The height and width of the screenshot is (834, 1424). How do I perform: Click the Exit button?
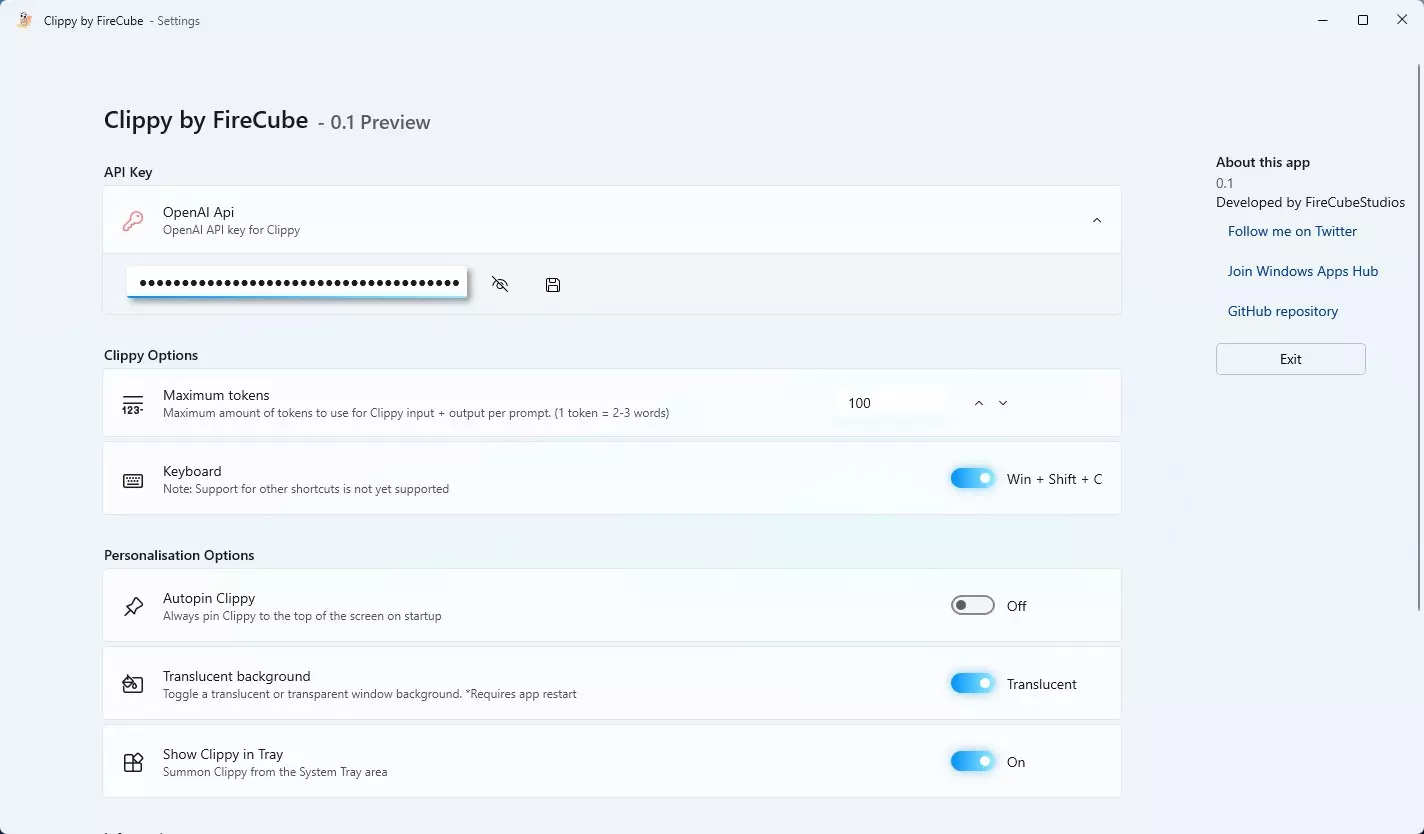pyautogui.click(x=1291, y=359)
